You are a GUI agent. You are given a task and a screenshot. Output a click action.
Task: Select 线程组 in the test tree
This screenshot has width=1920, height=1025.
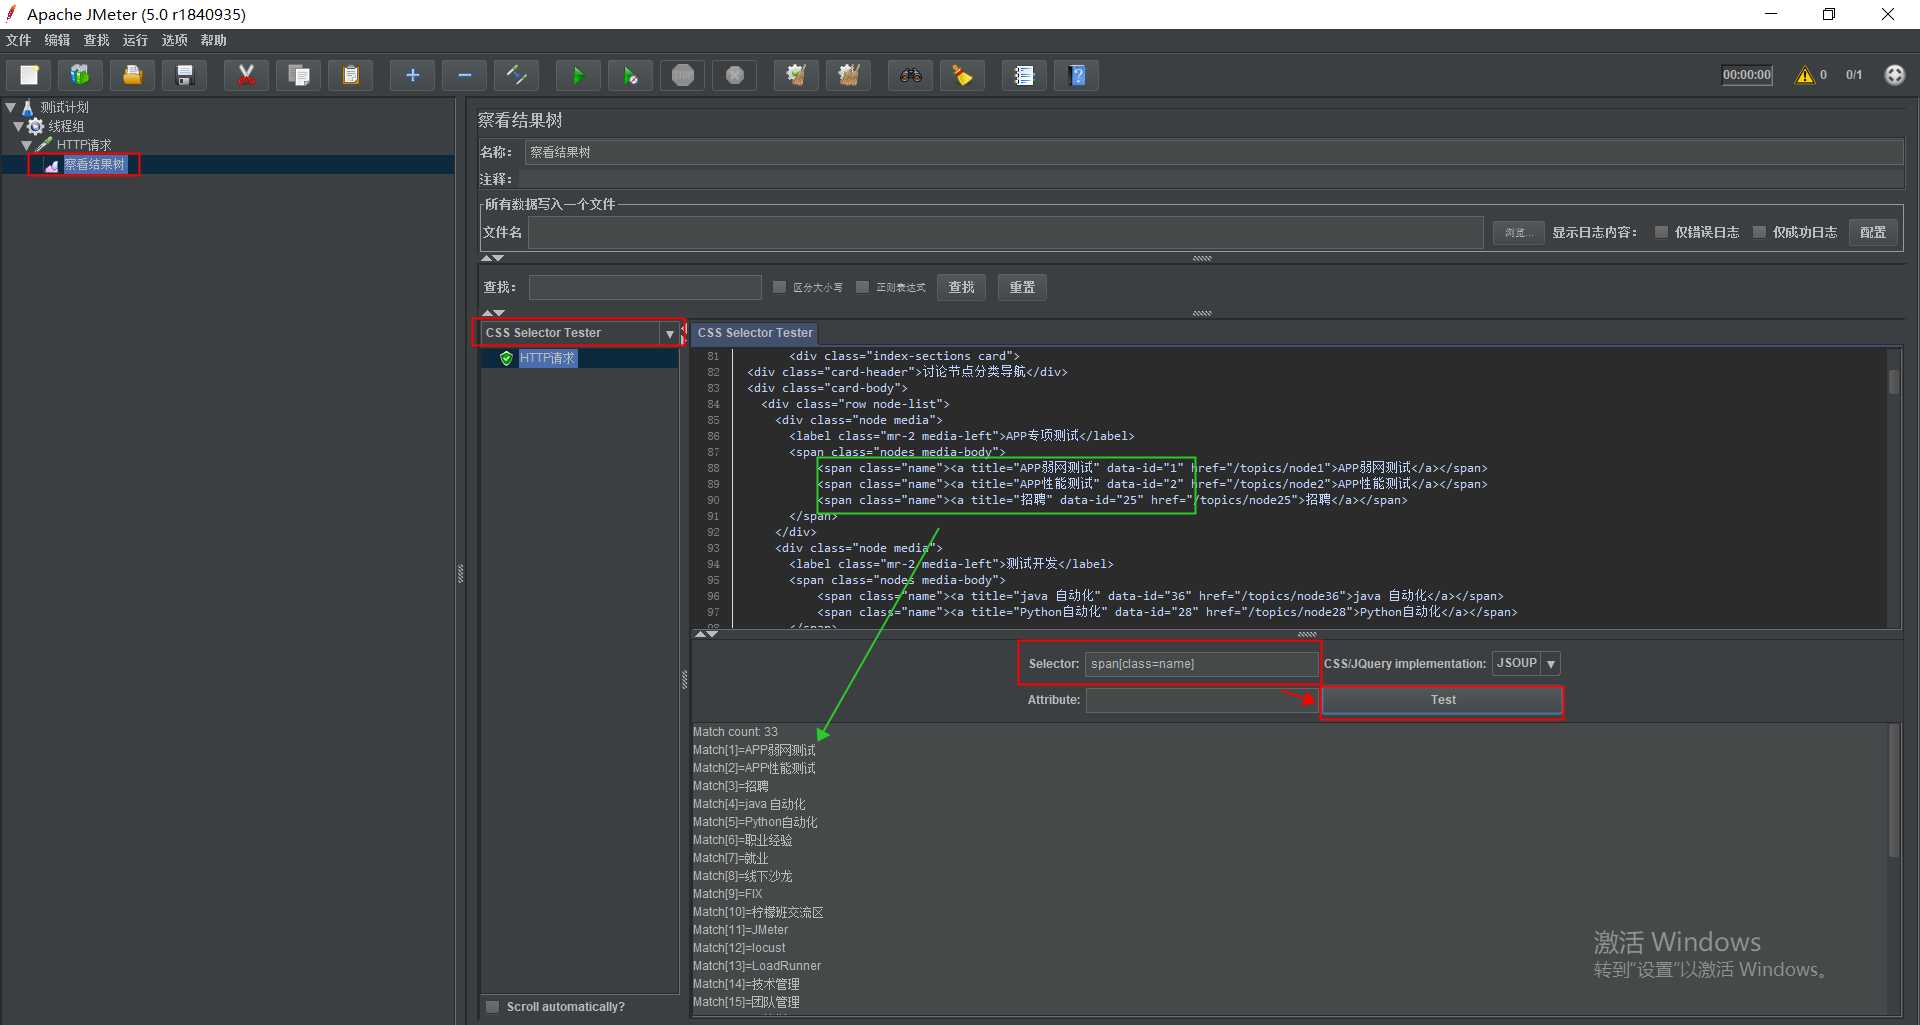click(x=66, y=126)
